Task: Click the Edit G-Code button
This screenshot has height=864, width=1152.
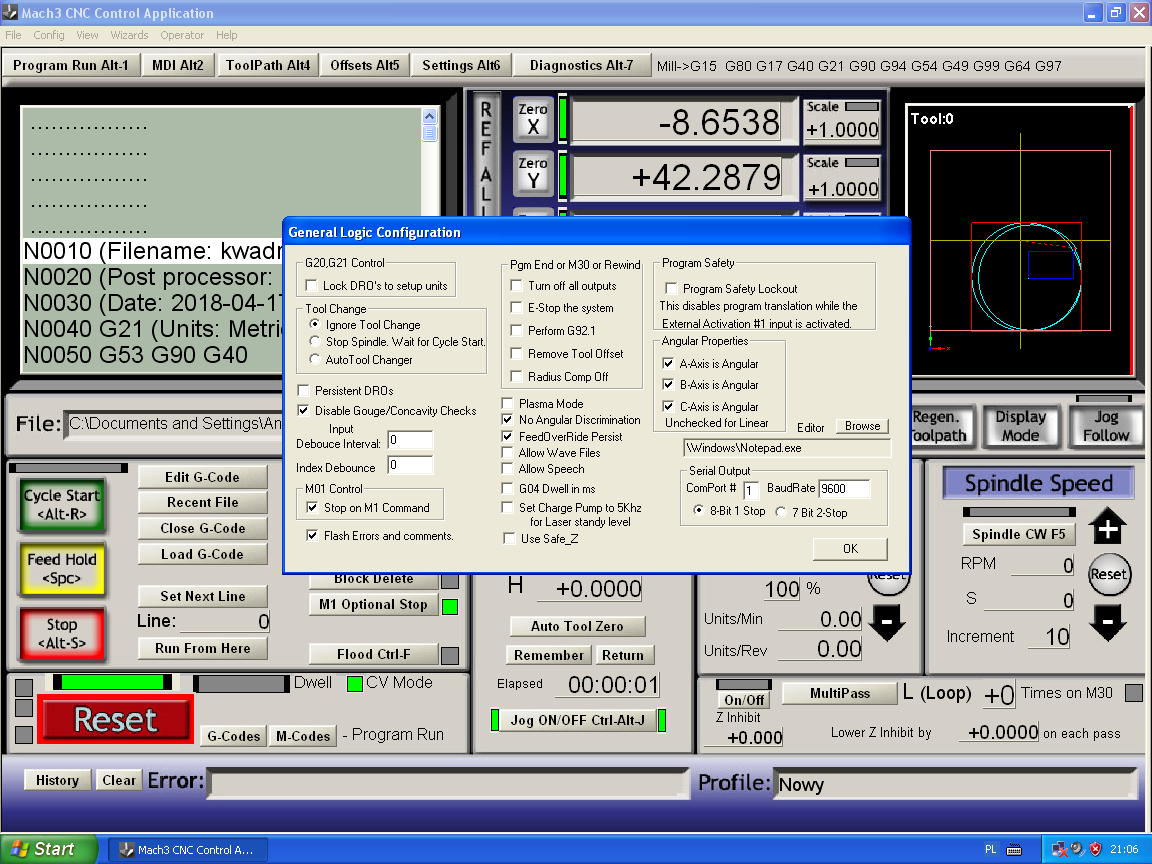Action: (x=202, y=477)
